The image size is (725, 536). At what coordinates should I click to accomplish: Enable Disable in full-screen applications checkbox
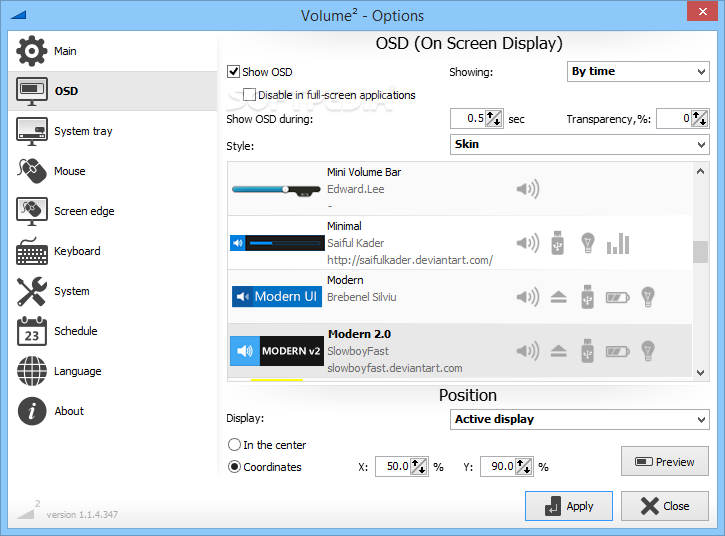(x=250, y=95)
